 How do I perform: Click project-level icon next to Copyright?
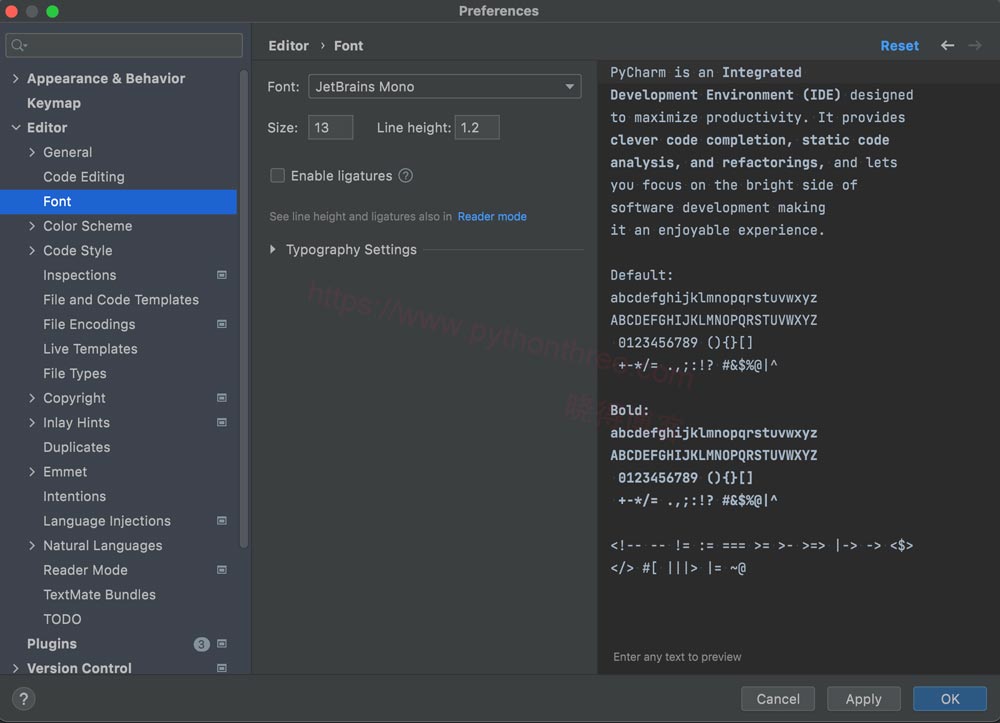[x=221, y=398]
